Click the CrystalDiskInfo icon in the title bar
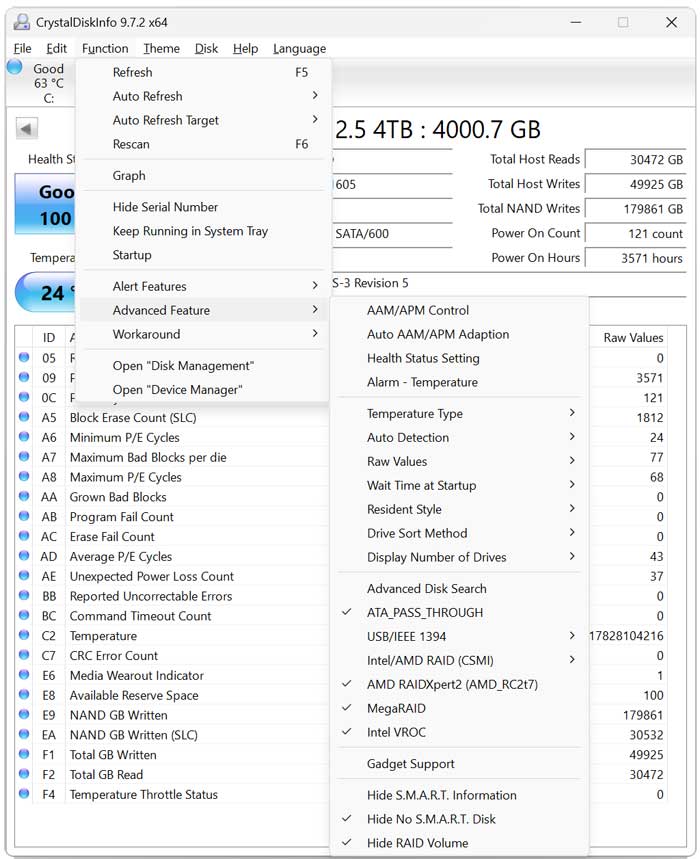This screenshot has height=859, width=700. (22, 21)
